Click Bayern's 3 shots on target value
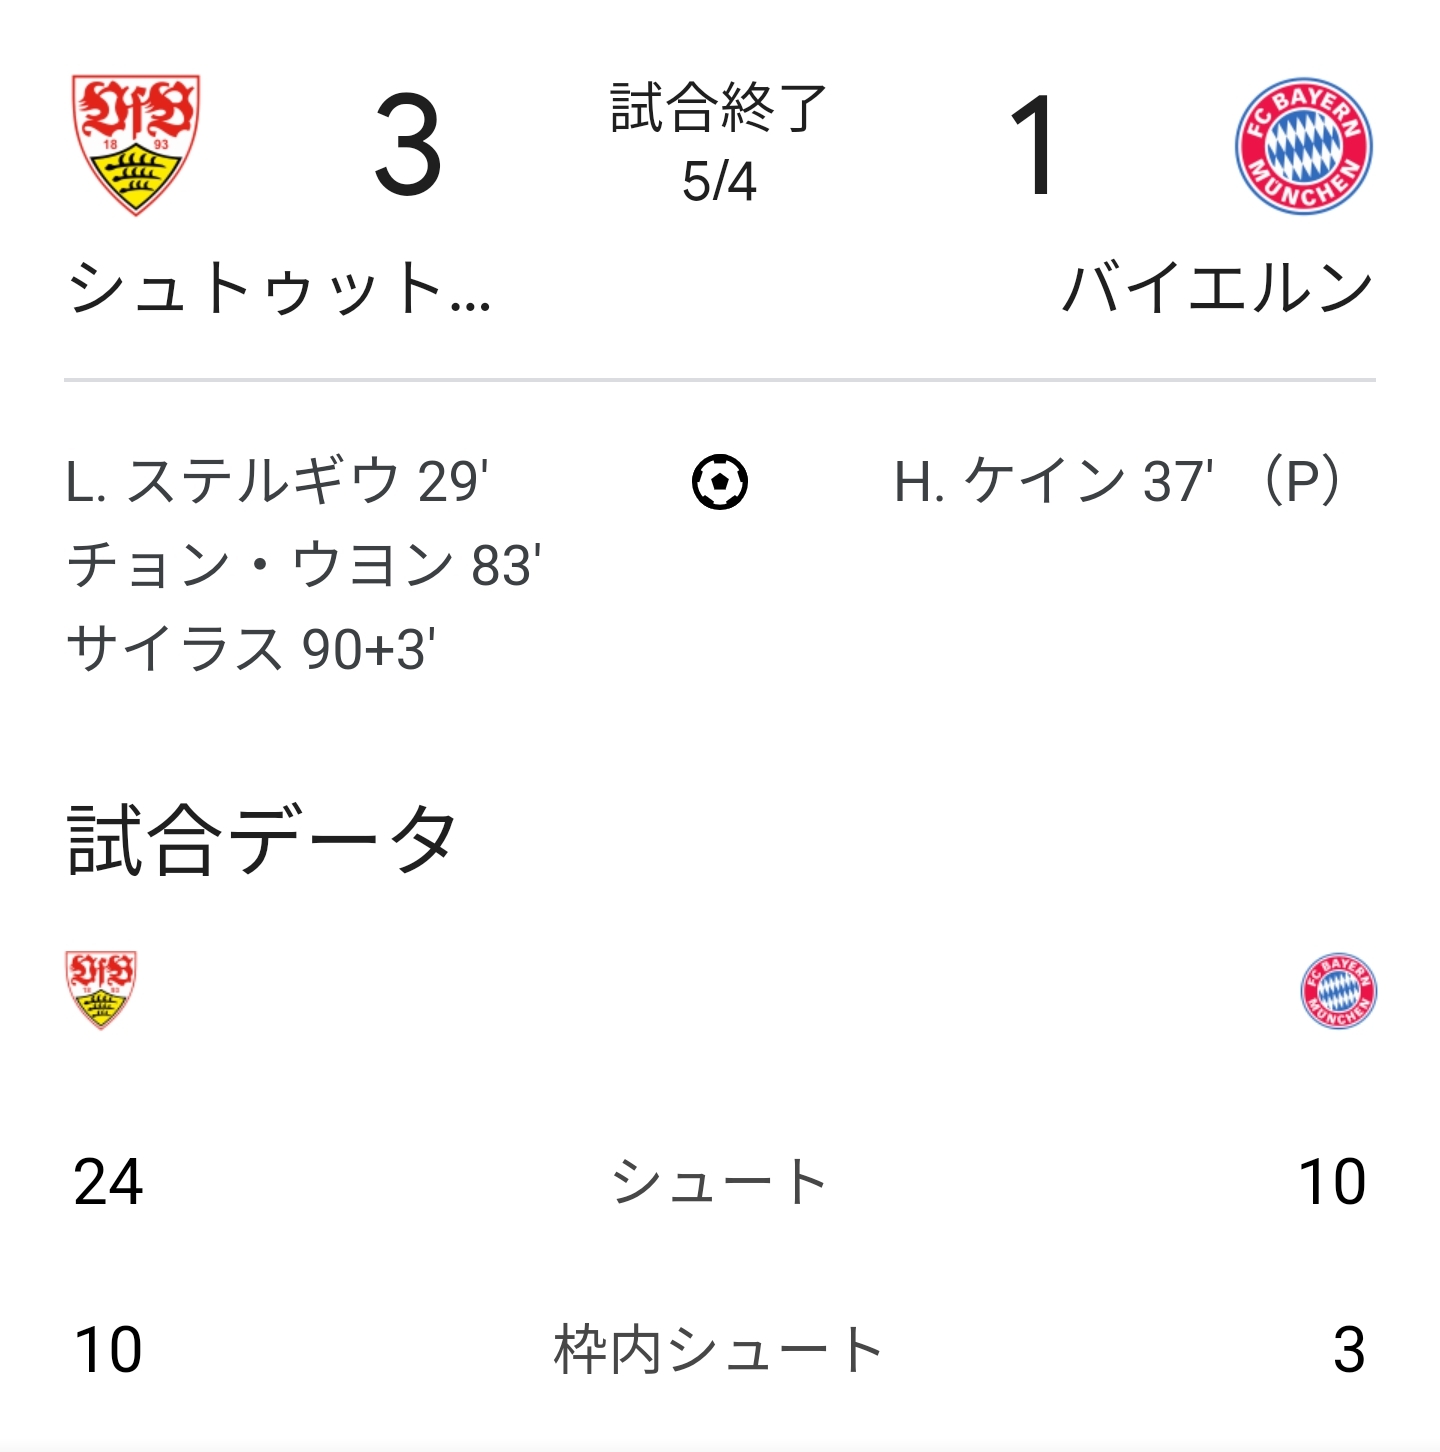Screen dimensions: 1440x1452 pos(1348,1350)
